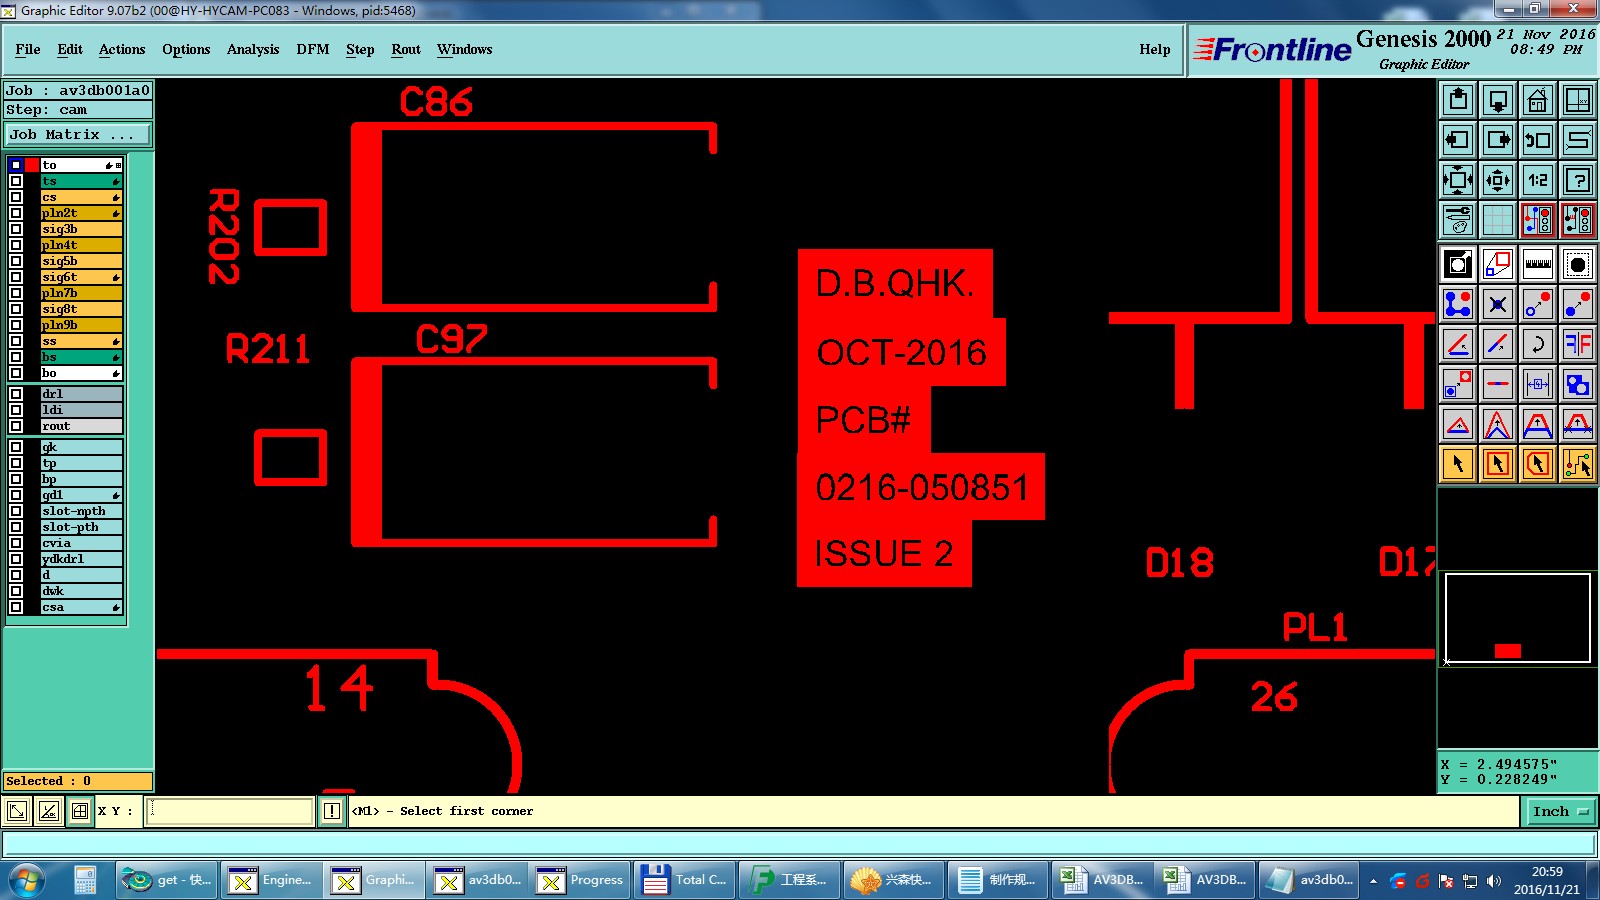Open the Edit menu
Screen dimensions: 1600x900
pos(70,49)
